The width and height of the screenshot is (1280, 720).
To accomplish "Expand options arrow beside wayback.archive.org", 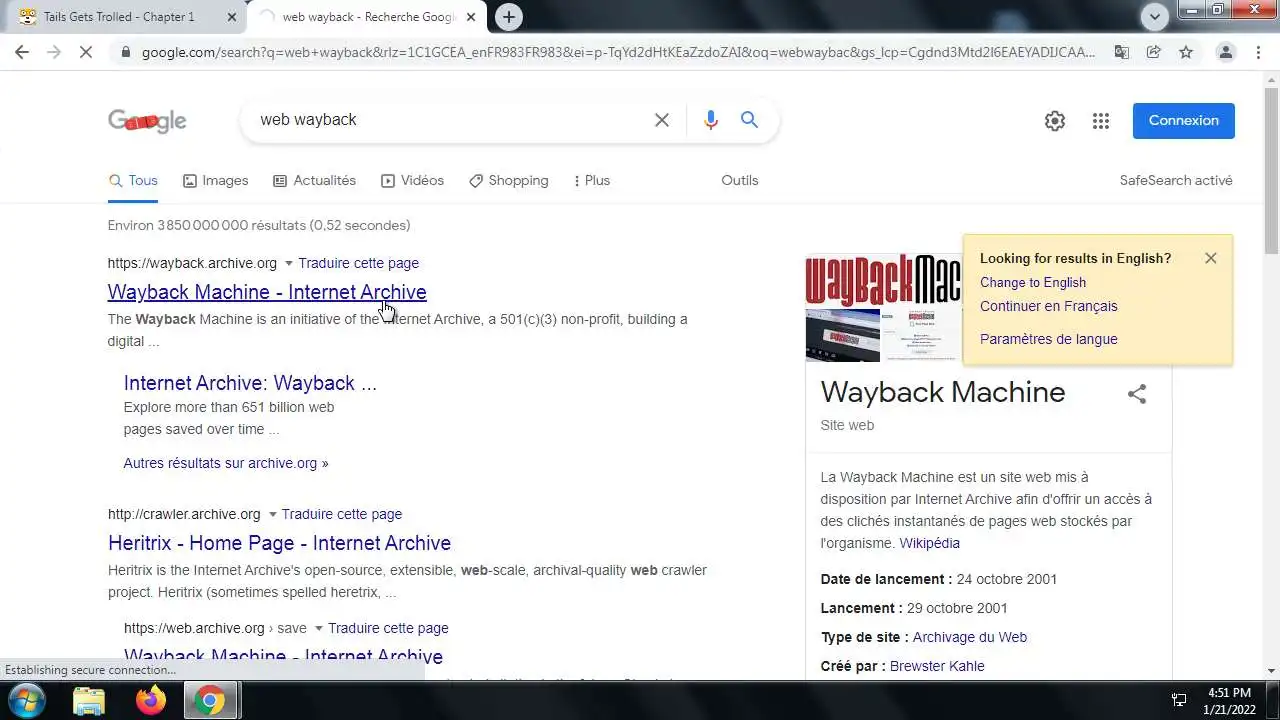I will pyautogui.click(x=289, y=264).
